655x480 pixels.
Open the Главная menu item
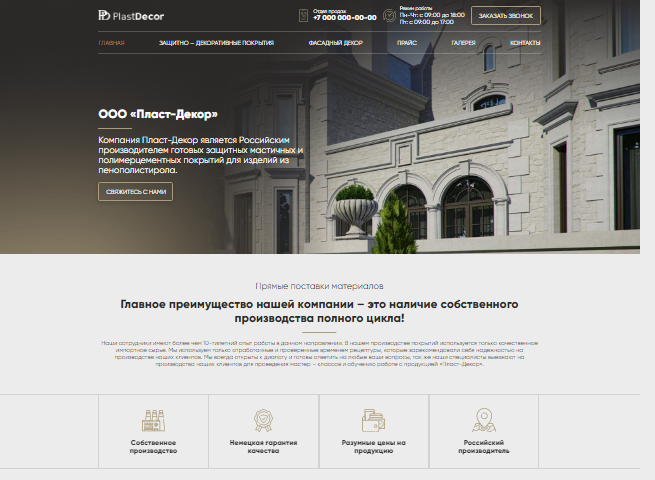pos(112,43)
